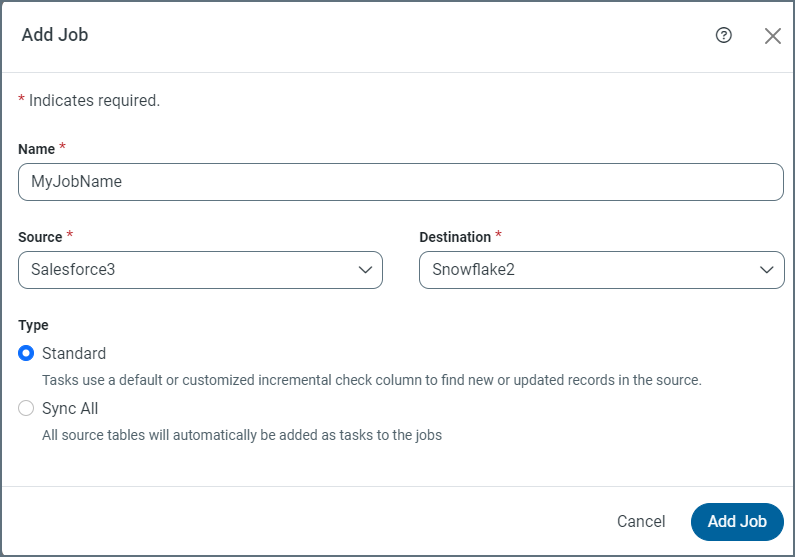Image resolution: width=795 pixels, height=557 pixels.
Task: Close the Add Job dialog
Action: click(x=772, y=36)
